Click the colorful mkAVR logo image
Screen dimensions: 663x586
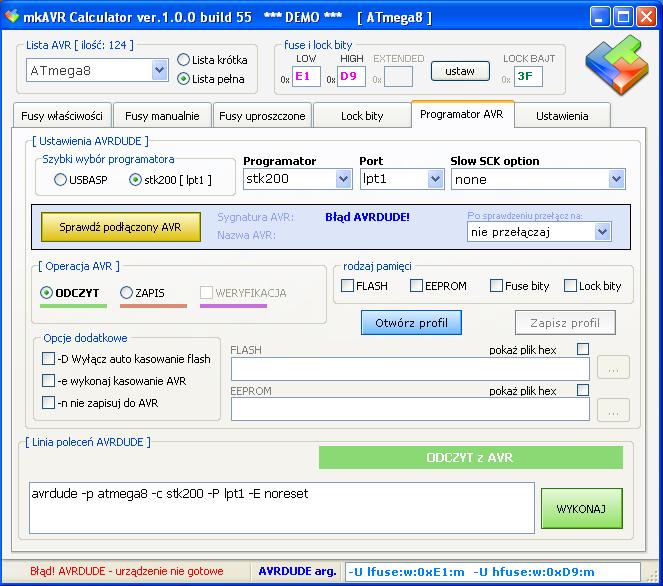617,65
